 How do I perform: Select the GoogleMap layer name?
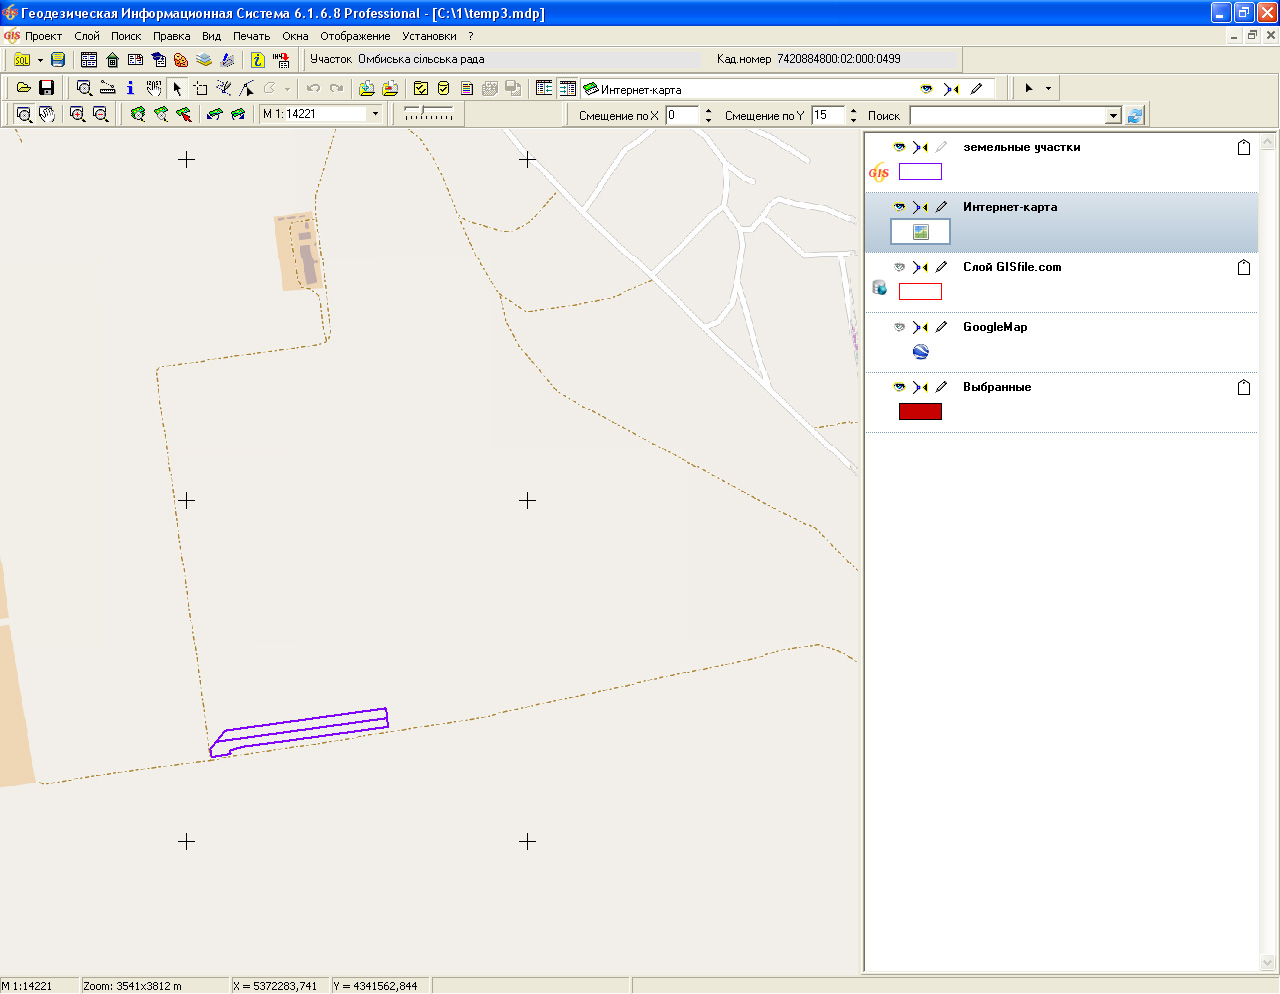tap(995, 327)
